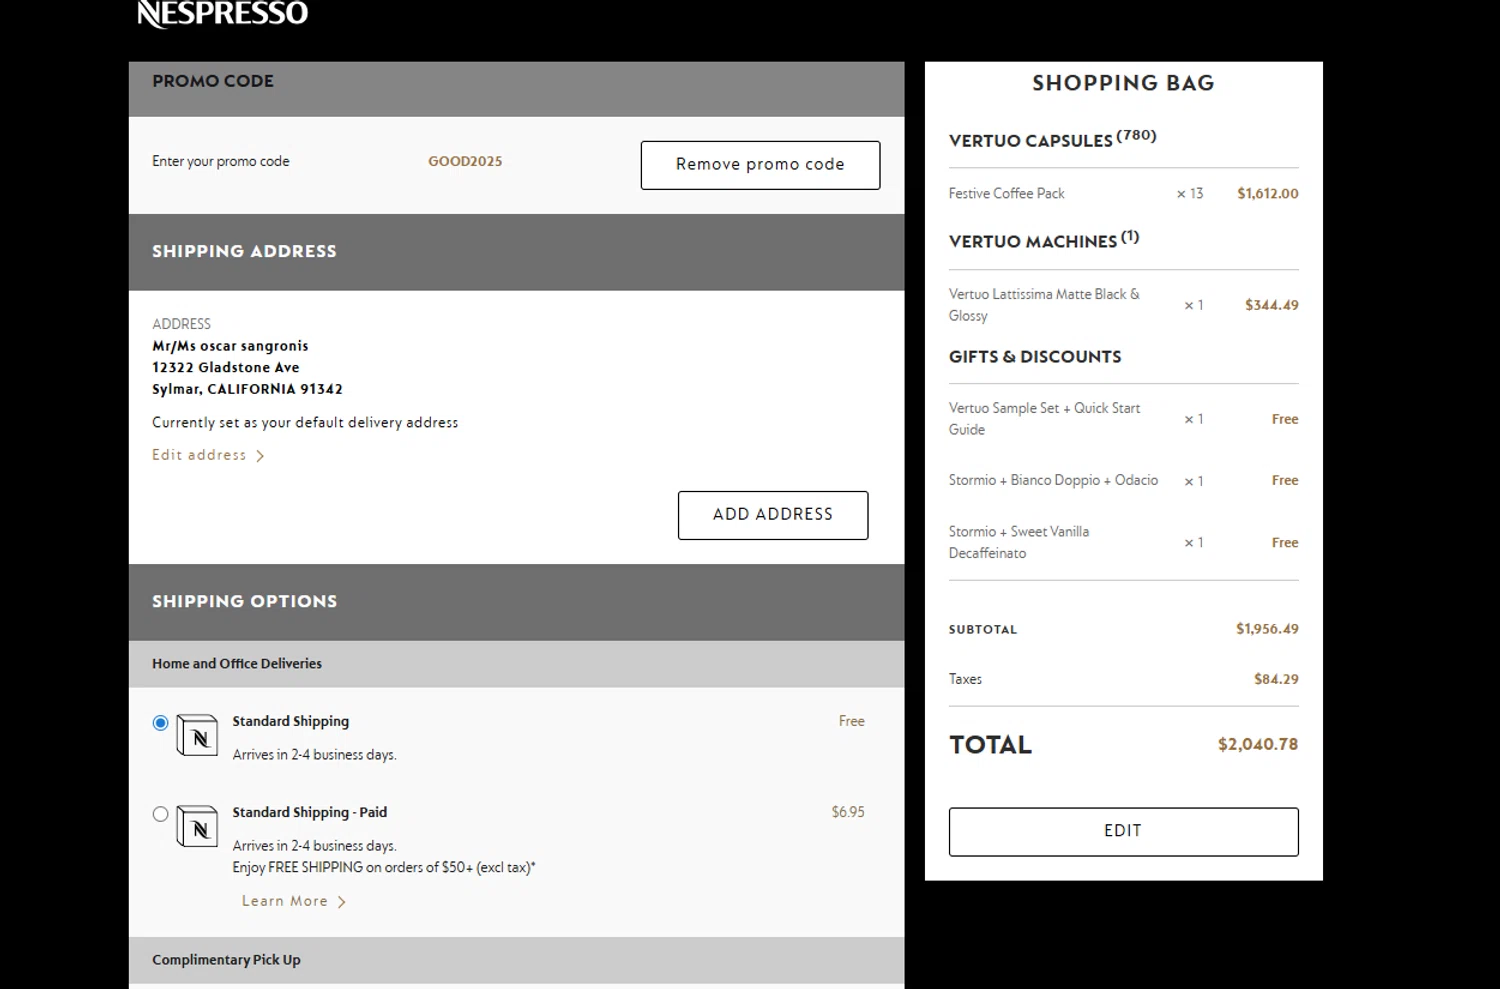Viewport: 1500px width, 989px height.
Task: Click the Standard Shipping box icon
Action: 197,735
